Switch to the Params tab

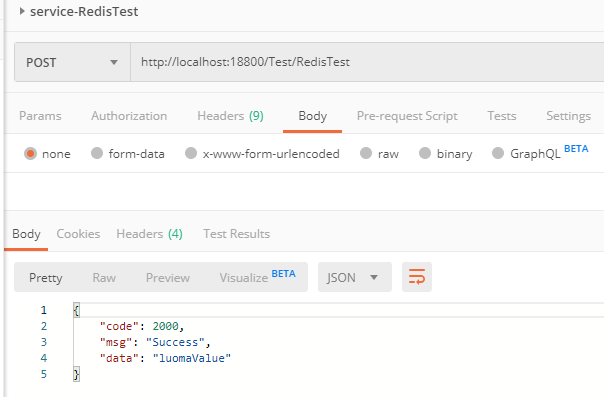tap(40, 116)
